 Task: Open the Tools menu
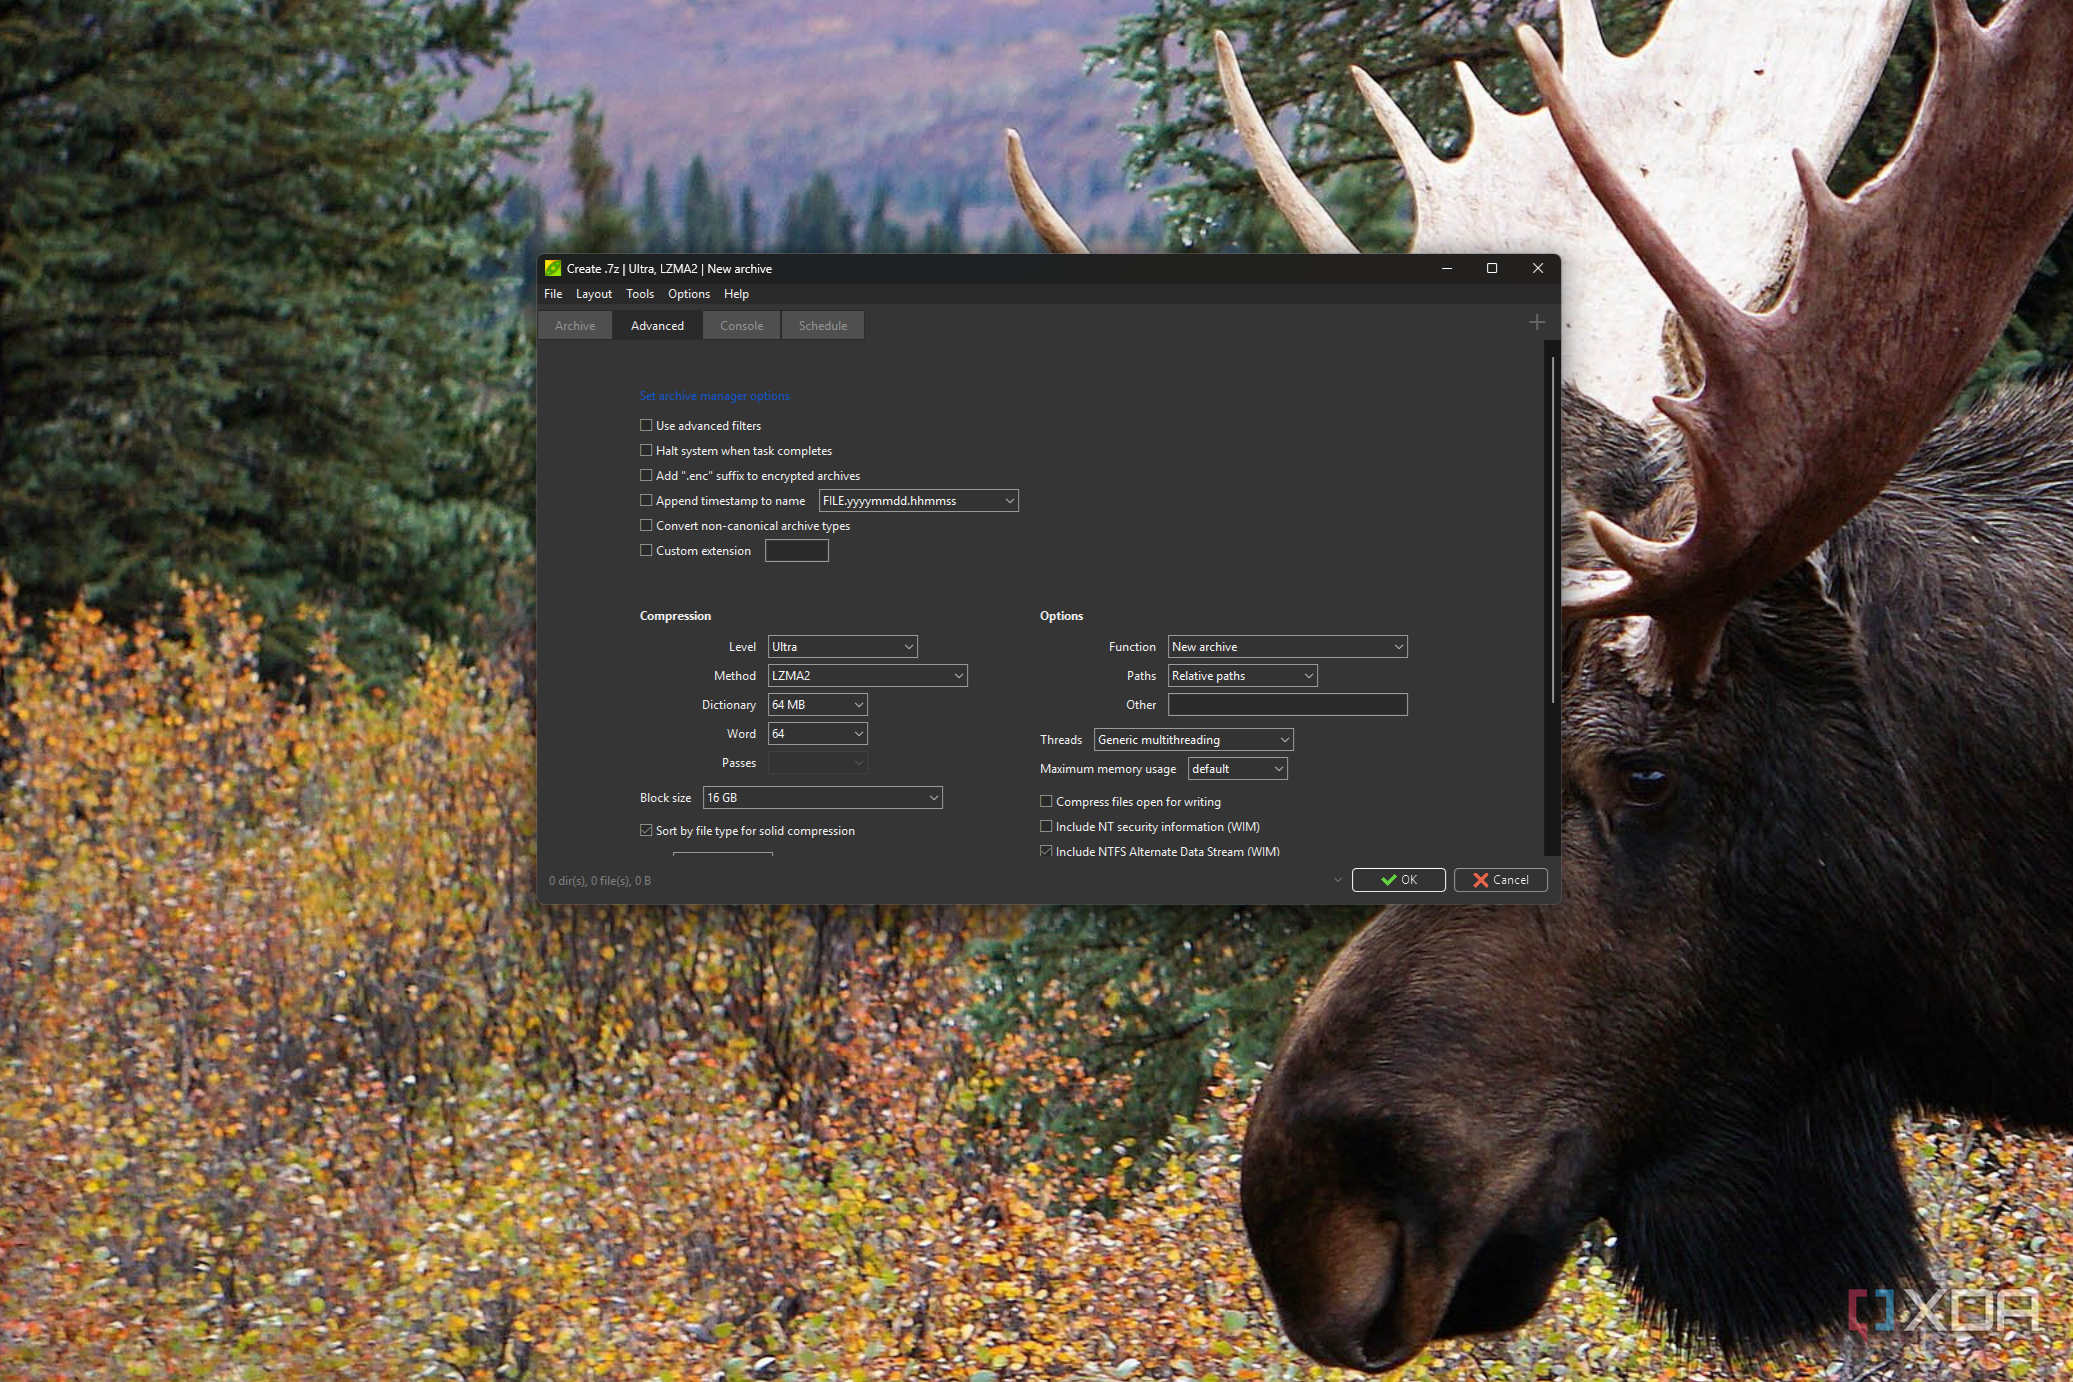639,294
